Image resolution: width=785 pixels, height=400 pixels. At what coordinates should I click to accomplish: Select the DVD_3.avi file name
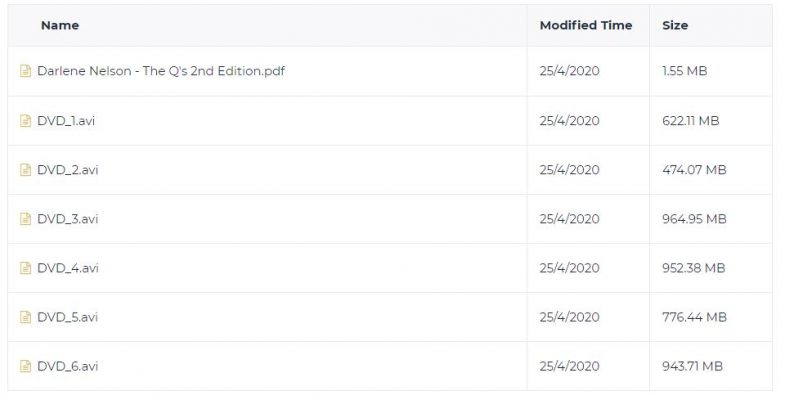(68, 219)
